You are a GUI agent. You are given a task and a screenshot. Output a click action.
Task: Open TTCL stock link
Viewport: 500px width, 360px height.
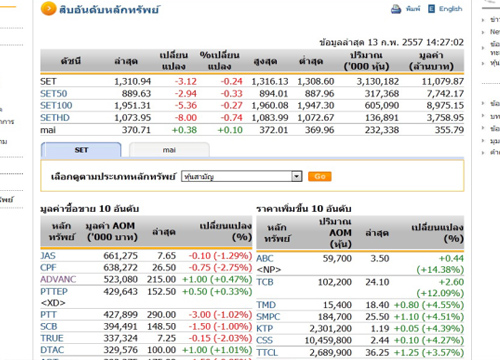267,352
